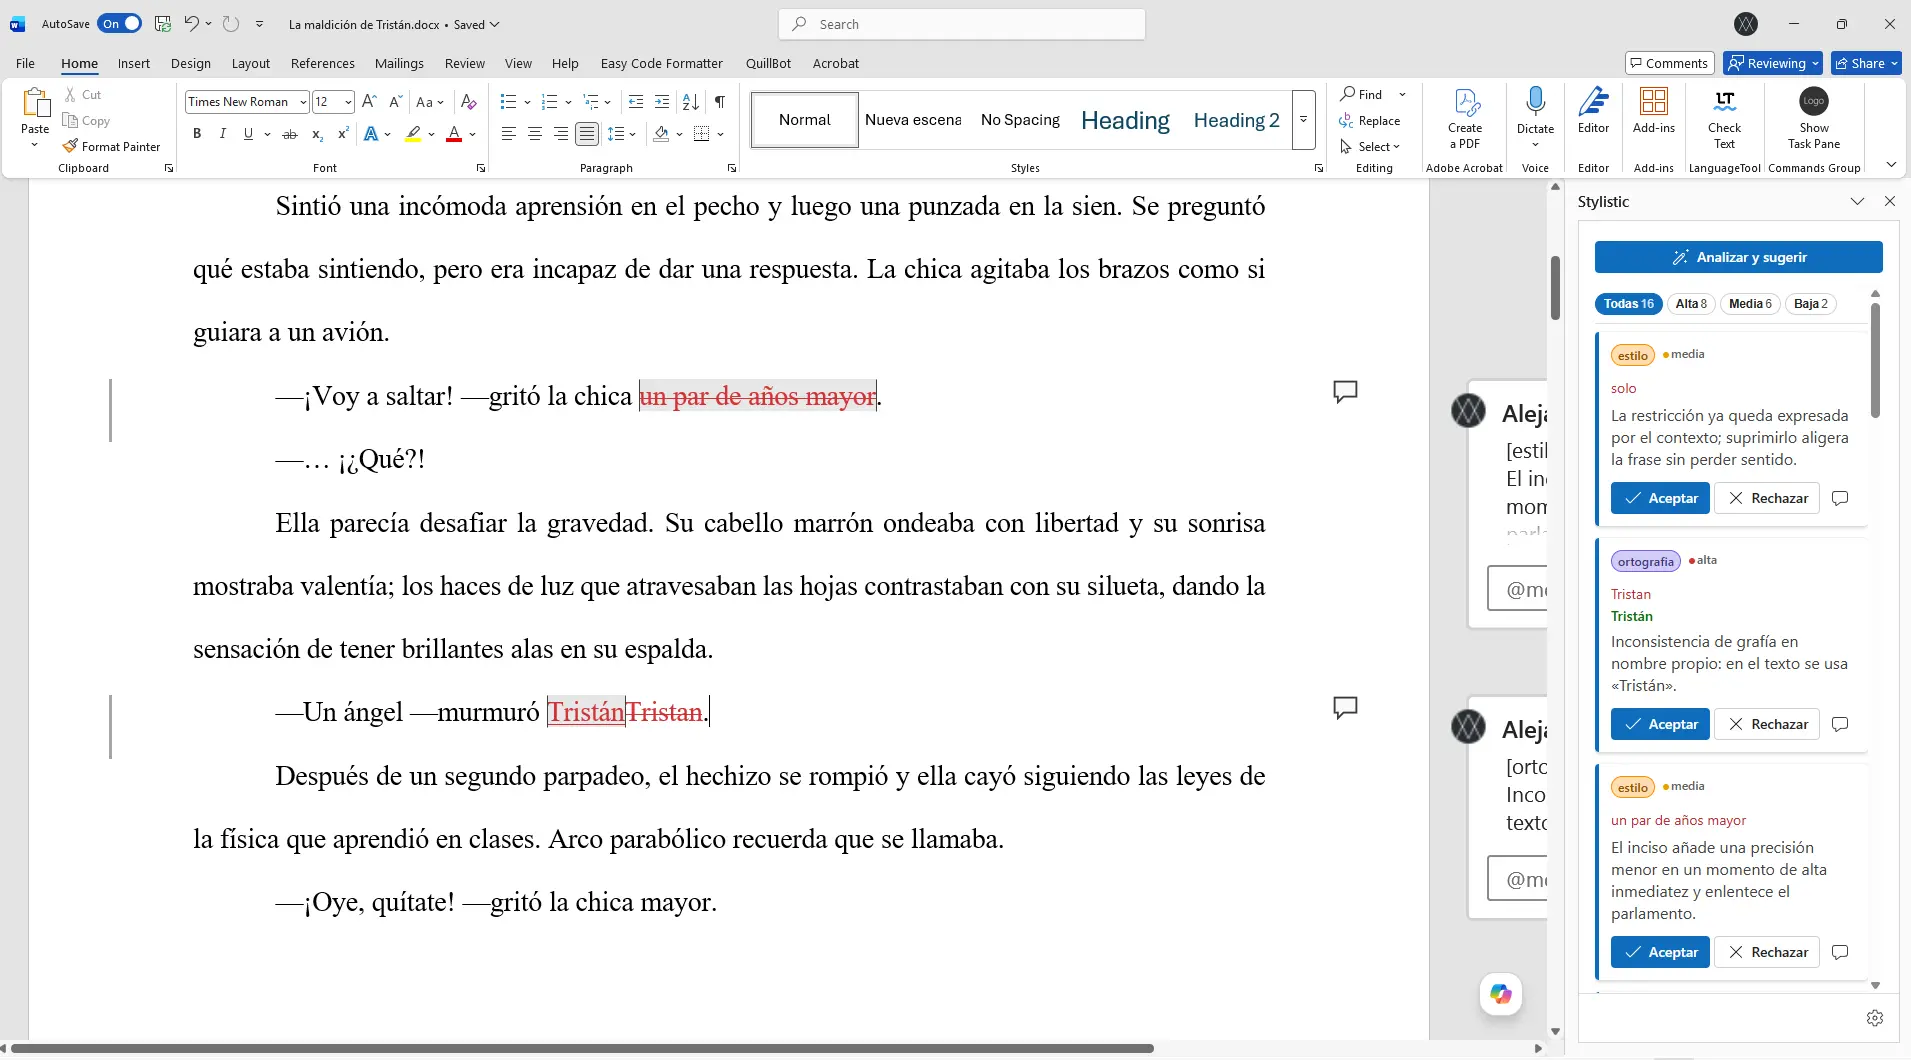Filter suggestions by Todas 16
This screenshot has width=1911, height=1060.
click(x=1628, y=304)
